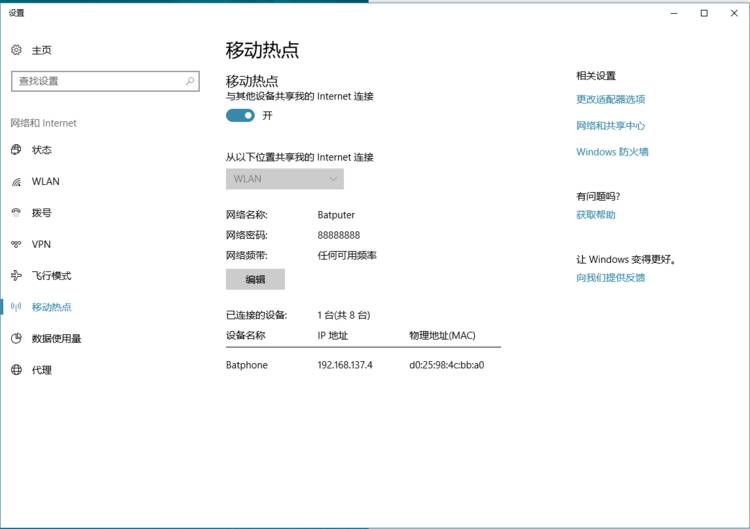Screen dimensions: 750x529
Task: Click the network name Batputer
Action: pyautogui.click(x=336, y=215)
